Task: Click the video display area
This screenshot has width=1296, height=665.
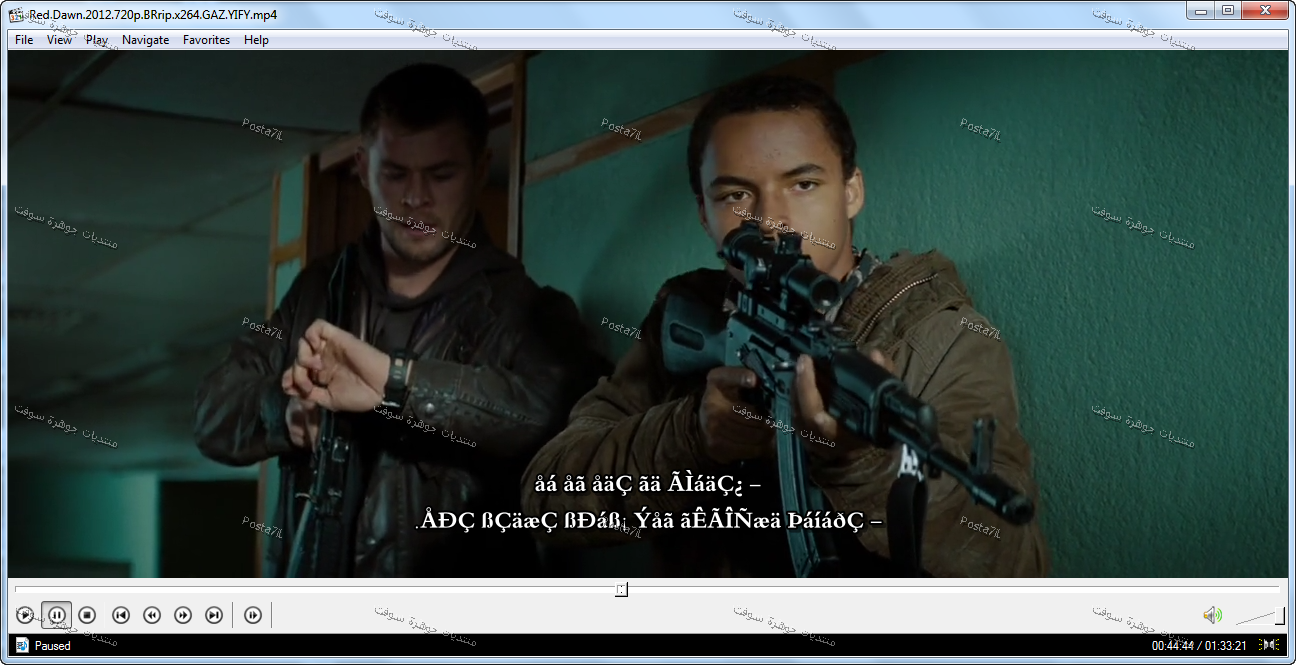Action: [x=648, y=314]
